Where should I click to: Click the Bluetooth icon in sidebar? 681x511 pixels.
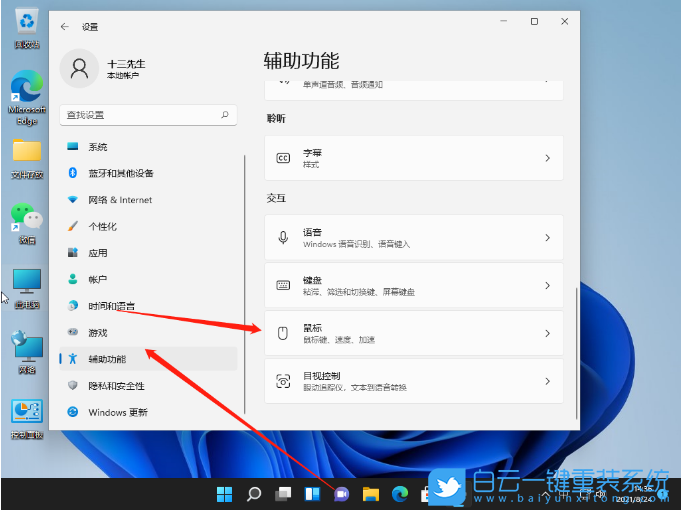[x=73, y=173]
